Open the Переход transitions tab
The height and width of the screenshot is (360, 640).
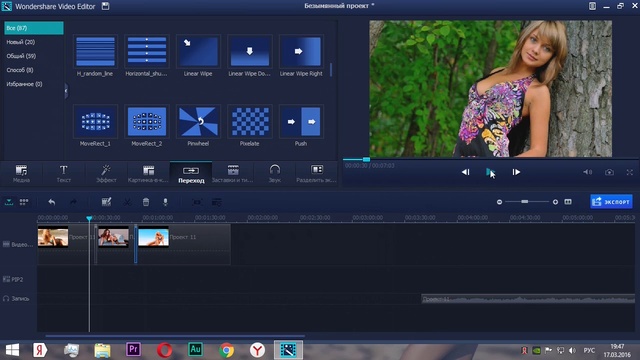tap(191, 173)
